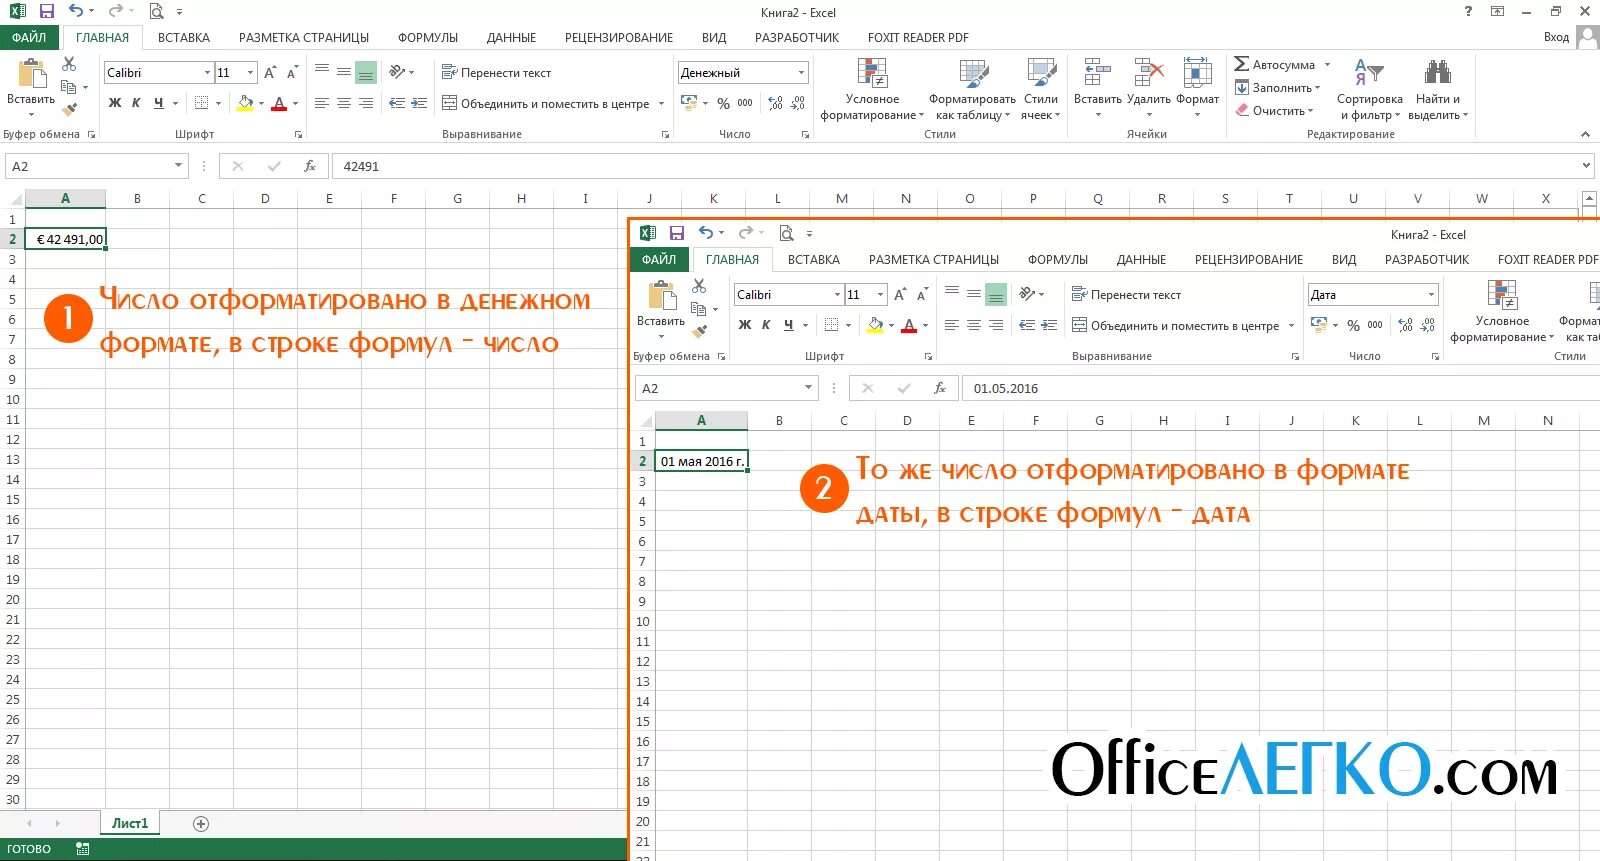Select cell with € 42 491,00

65,239
